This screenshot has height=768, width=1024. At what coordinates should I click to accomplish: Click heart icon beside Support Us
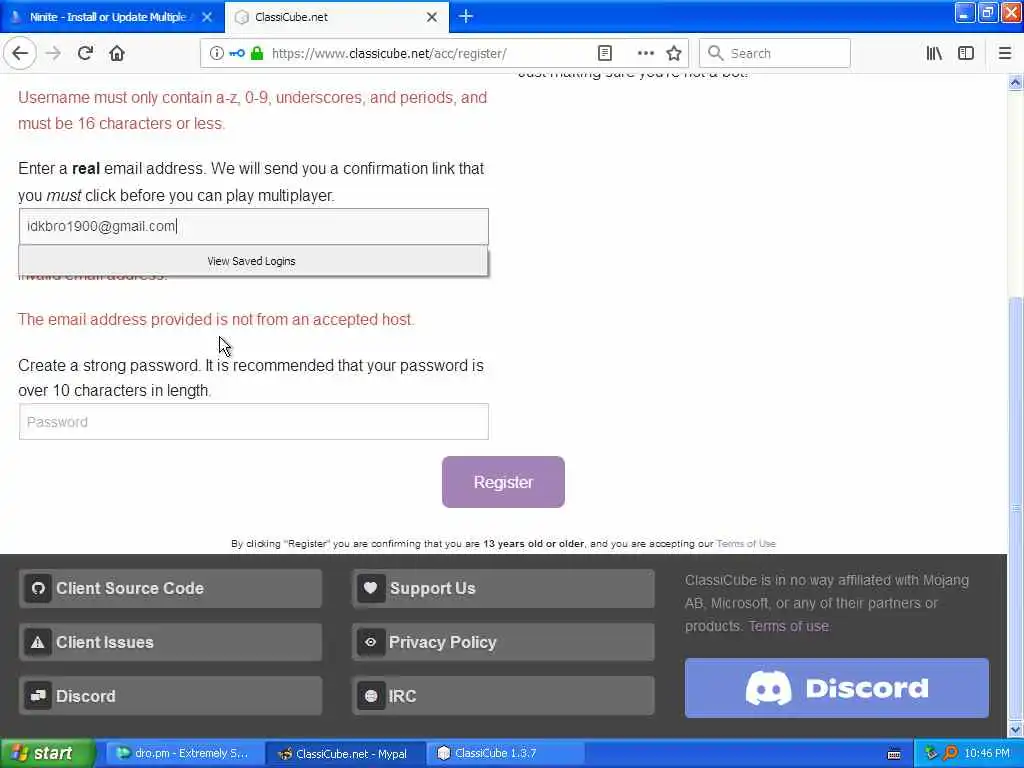[370, 588]
